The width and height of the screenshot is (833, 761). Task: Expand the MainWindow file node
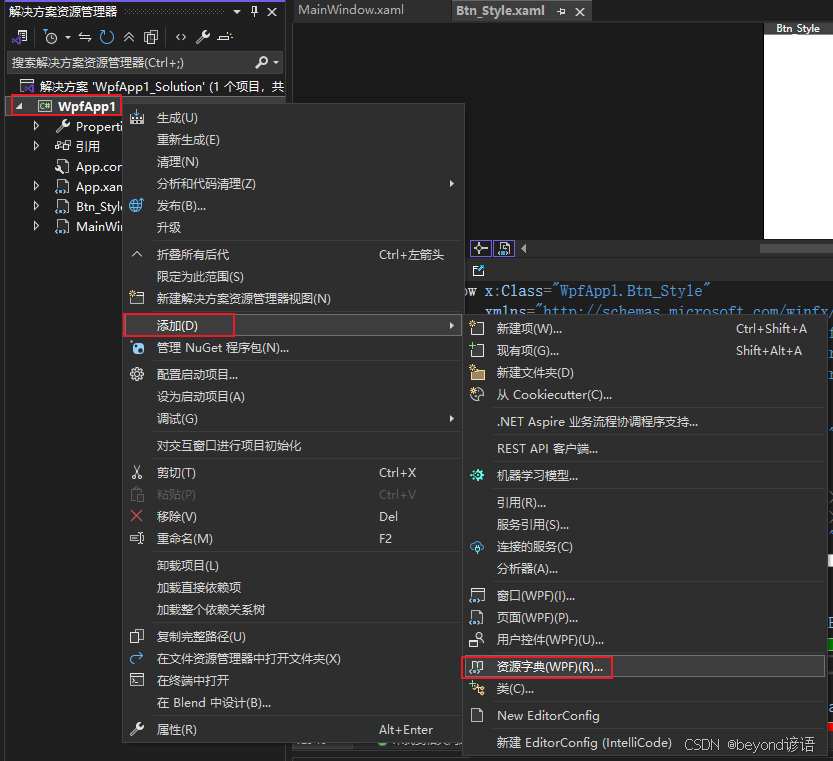[36, 226]
